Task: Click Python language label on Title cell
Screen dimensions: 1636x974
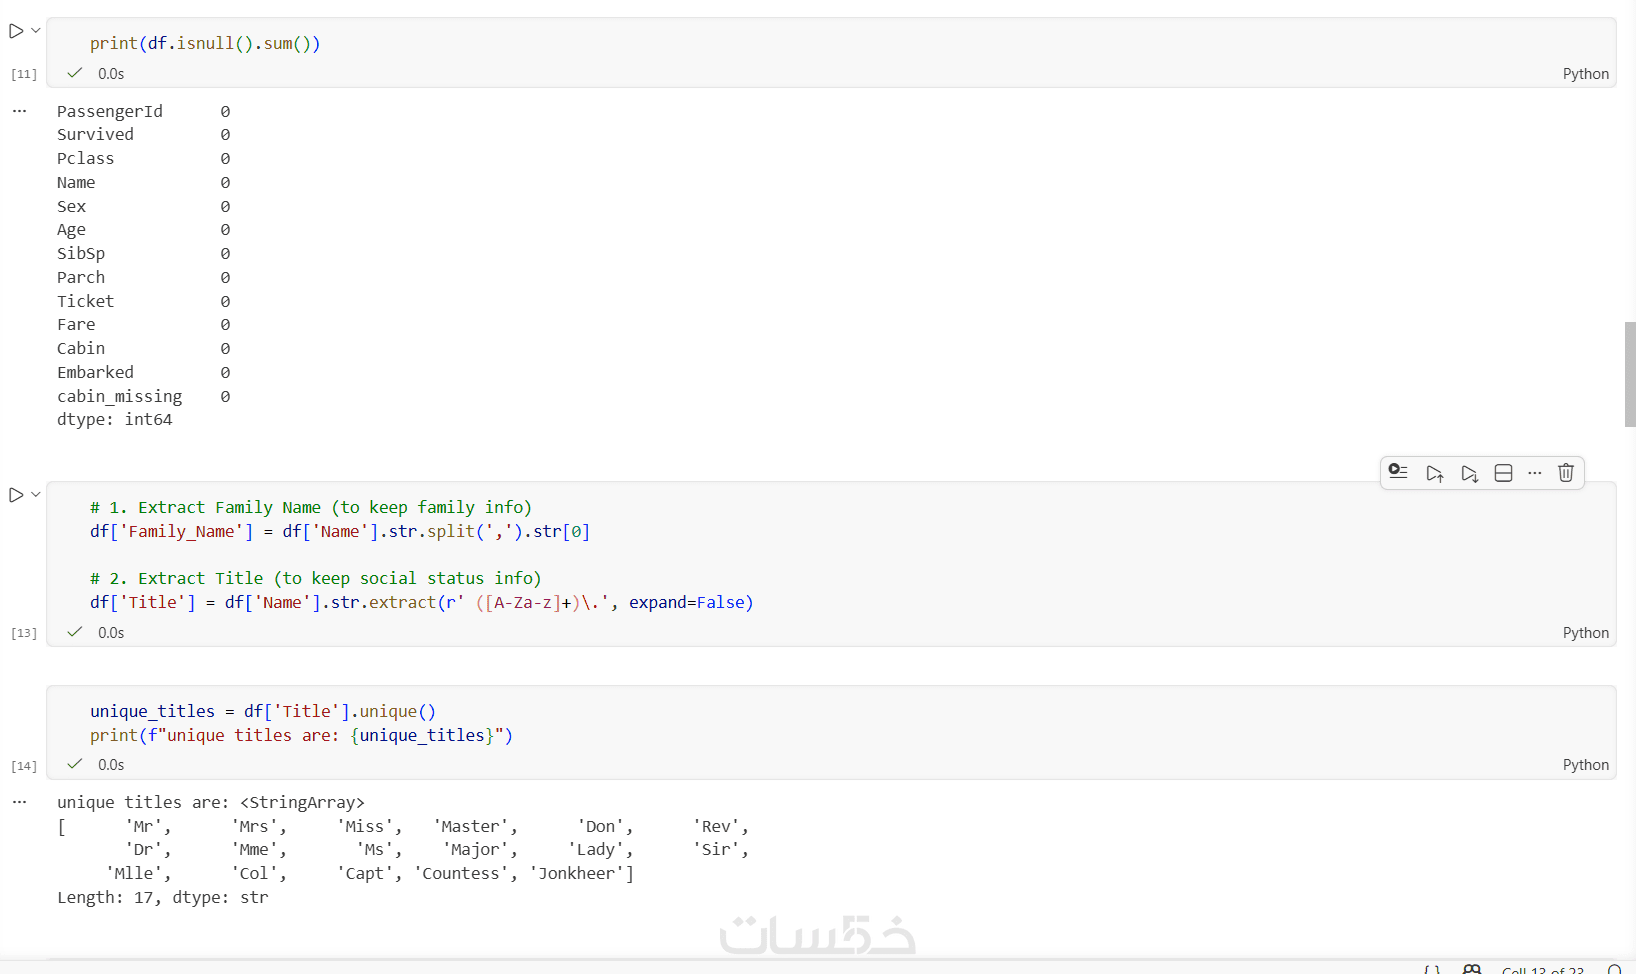Action: (1585, 633)
